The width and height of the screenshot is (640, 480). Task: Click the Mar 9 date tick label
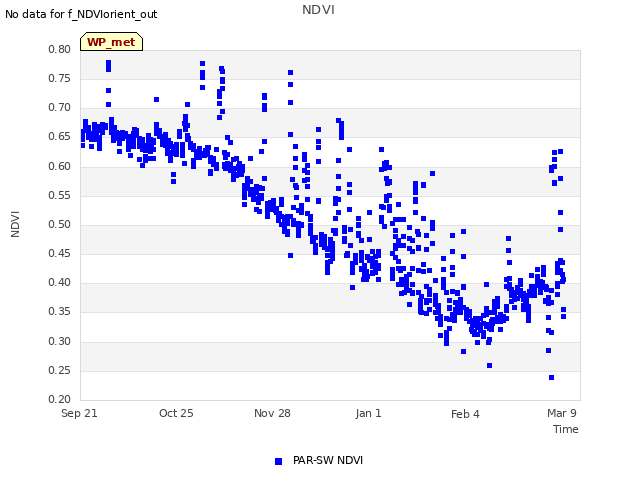pos(562,413)
